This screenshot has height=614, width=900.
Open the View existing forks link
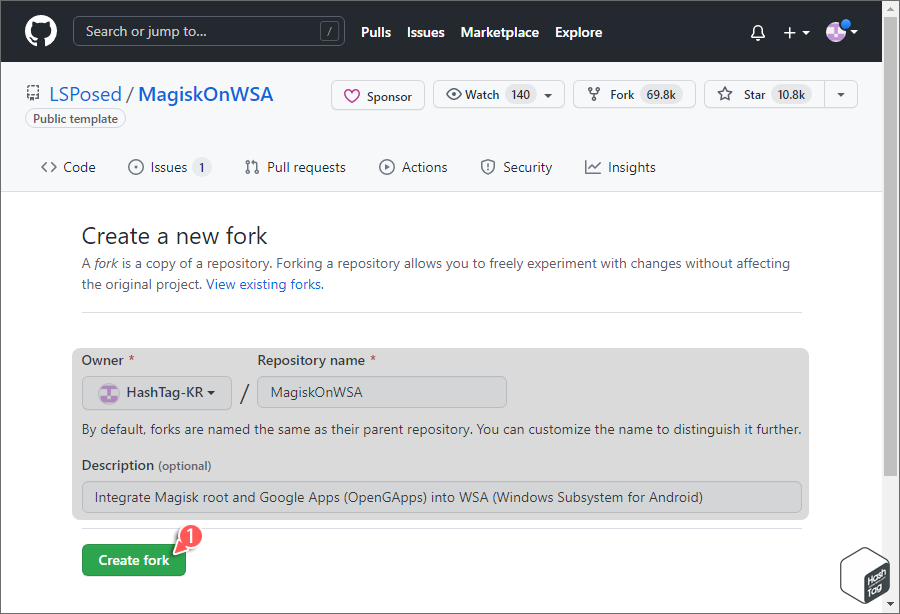(x=263, y=284)
